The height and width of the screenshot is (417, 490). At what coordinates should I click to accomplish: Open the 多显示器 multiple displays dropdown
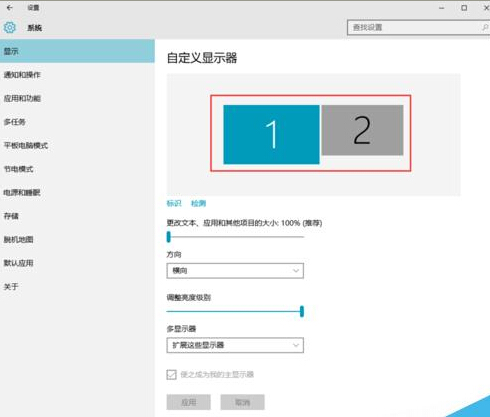coord(235,345)
